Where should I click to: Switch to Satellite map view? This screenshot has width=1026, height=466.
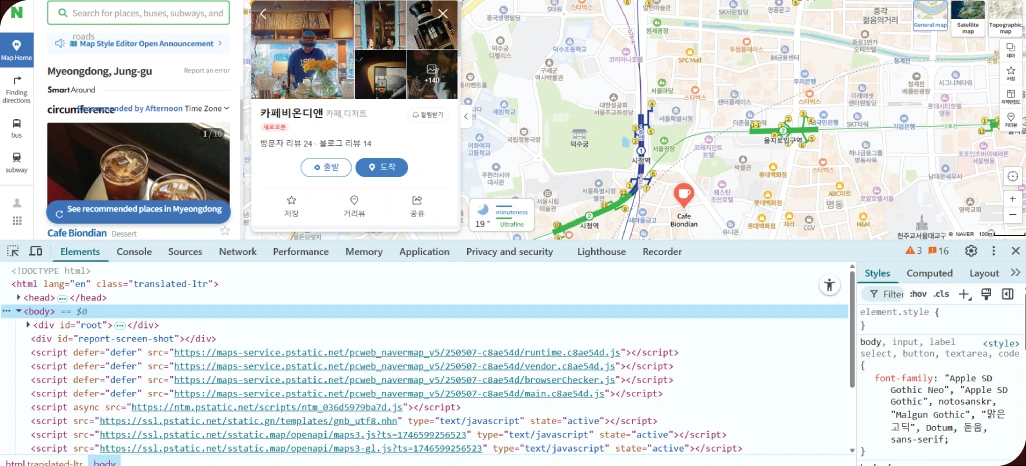pos(968,17)
